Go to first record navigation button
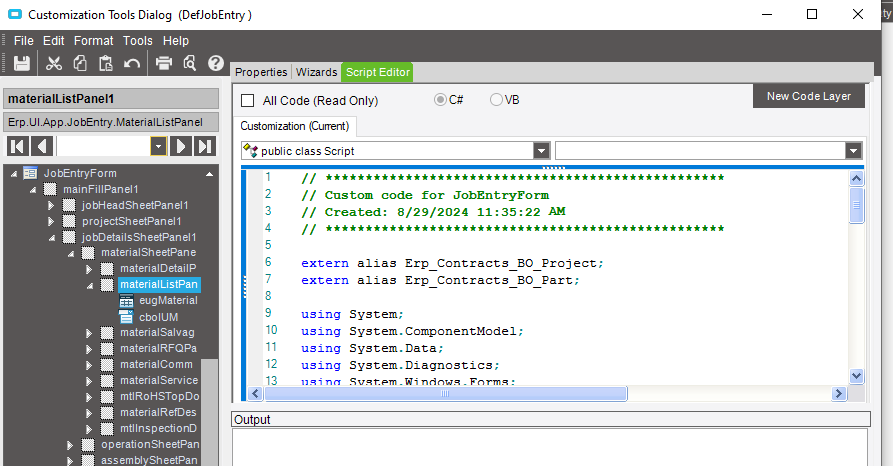This screenshot has width=893, height=466. [18, 146]
